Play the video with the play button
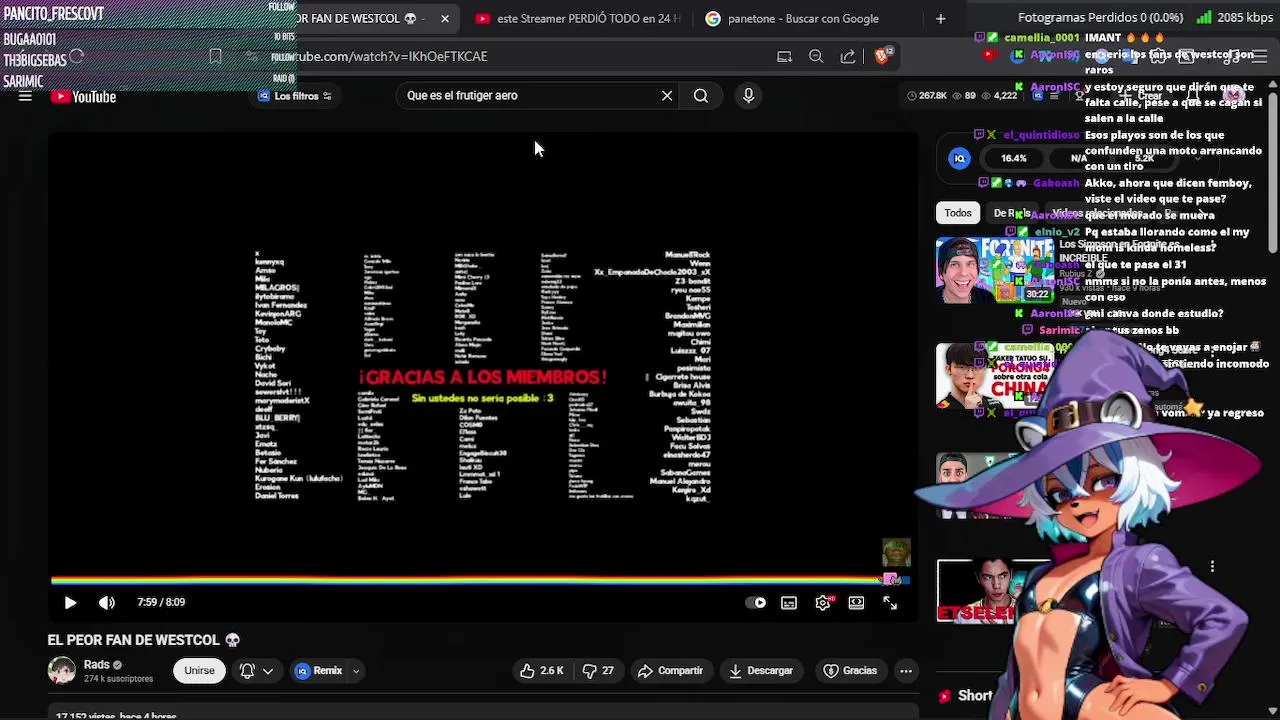Screen dimensions: 1280x720 [70, 603]
